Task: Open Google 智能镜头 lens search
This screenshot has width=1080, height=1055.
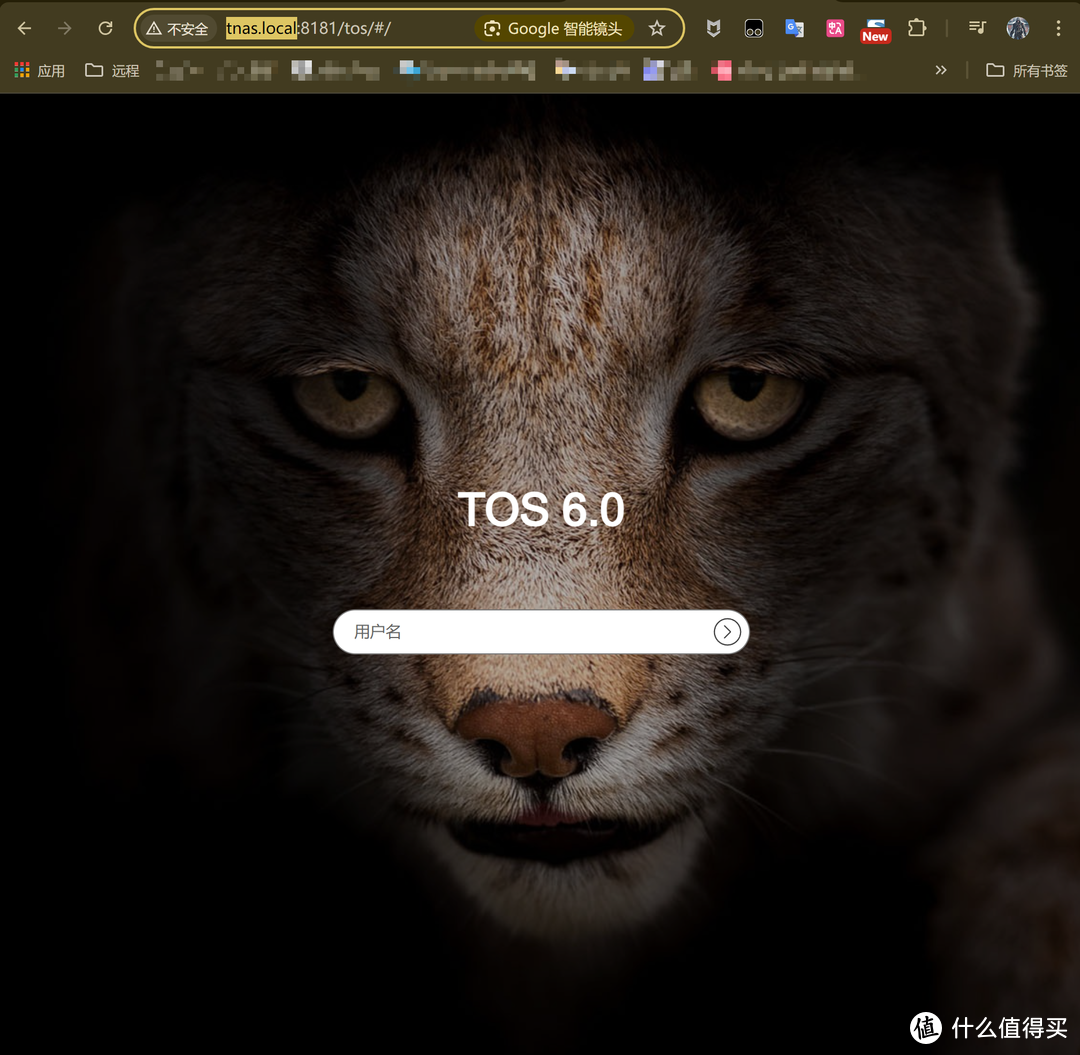Action: pos(553,29)
